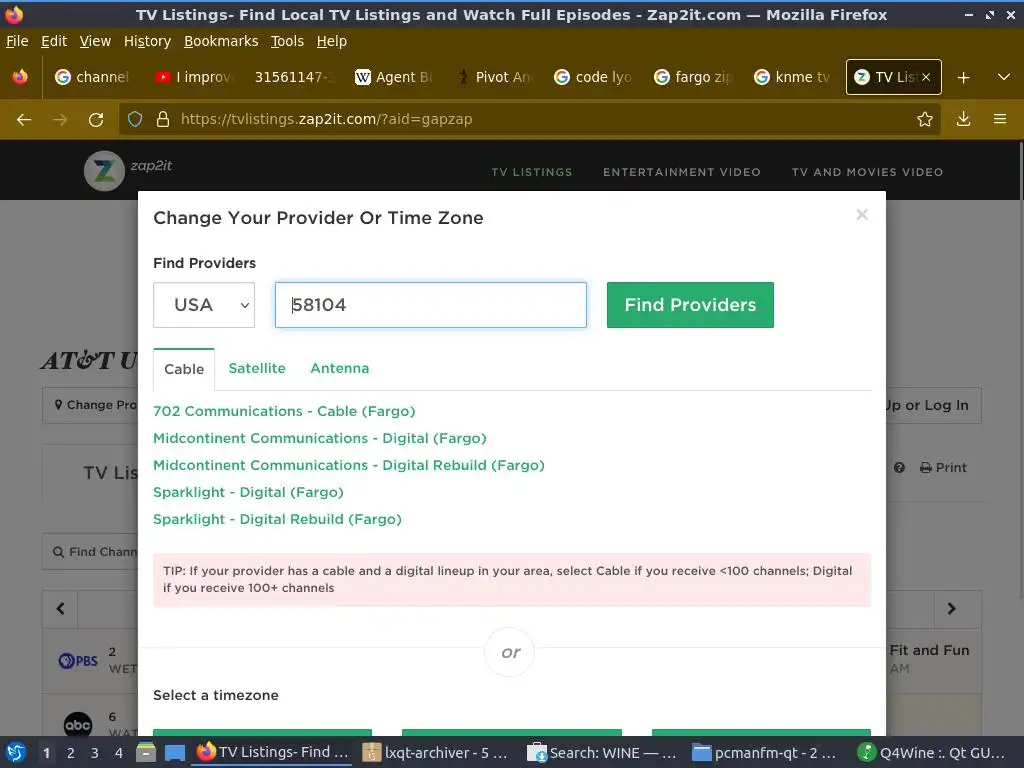Choose Midcontinent Communications - Digital (Fargo)
The height and width of the screenshot is (768, 1024).
pyautogui.click(x=320, y=438)
